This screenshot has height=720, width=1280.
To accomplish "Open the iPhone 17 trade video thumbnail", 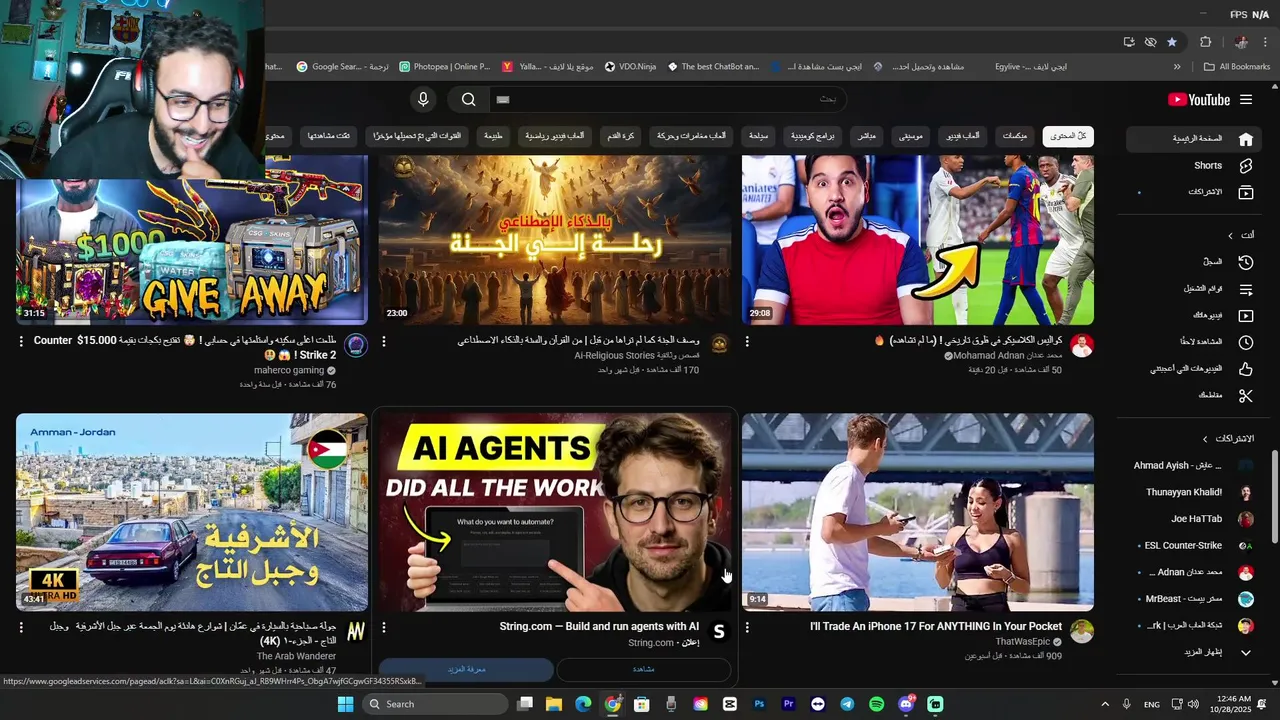I will point(918,512).
